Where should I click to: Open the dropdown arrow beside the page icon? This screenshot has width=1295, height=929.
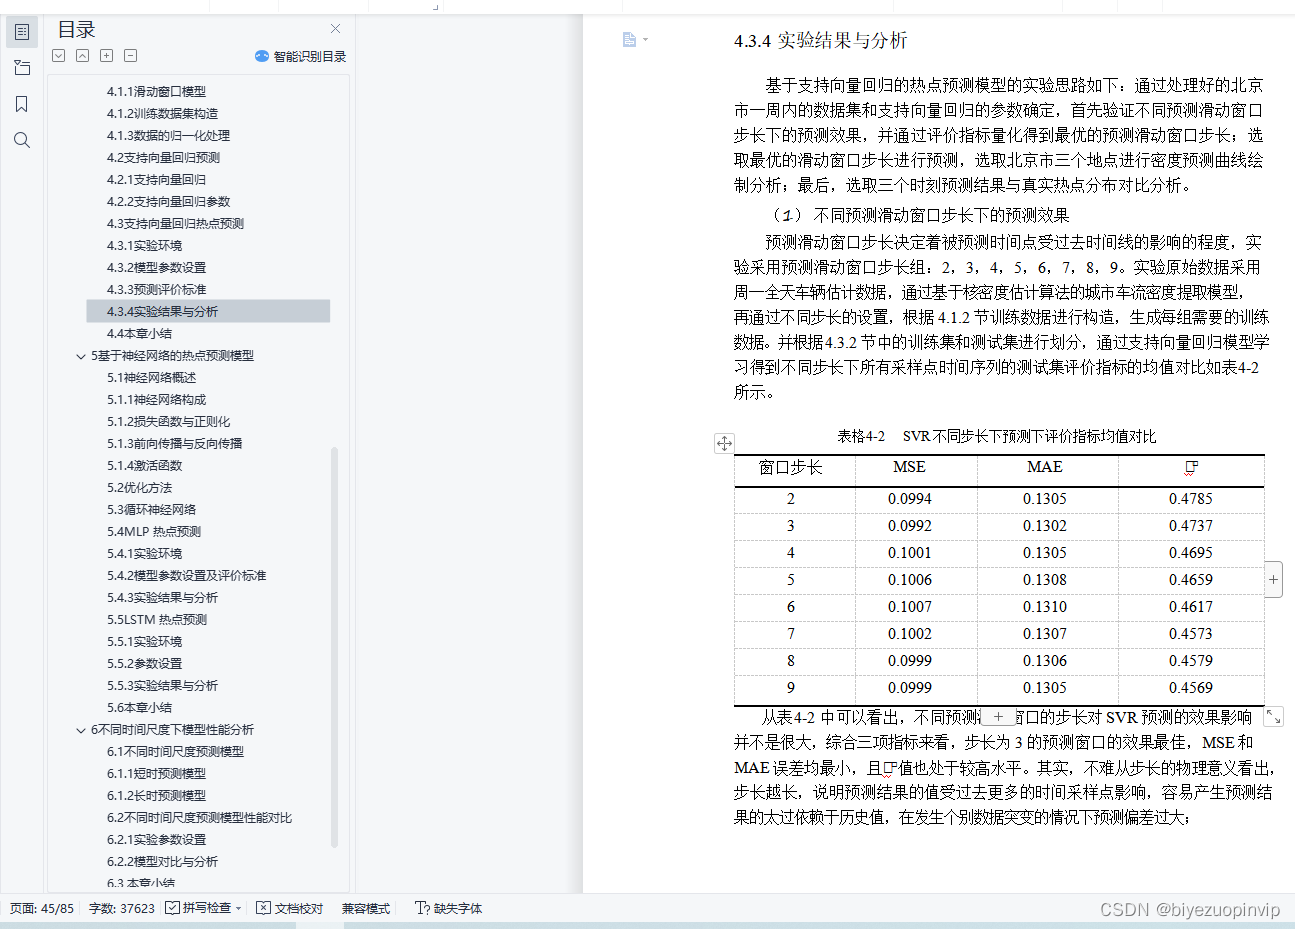pos(645,40)
